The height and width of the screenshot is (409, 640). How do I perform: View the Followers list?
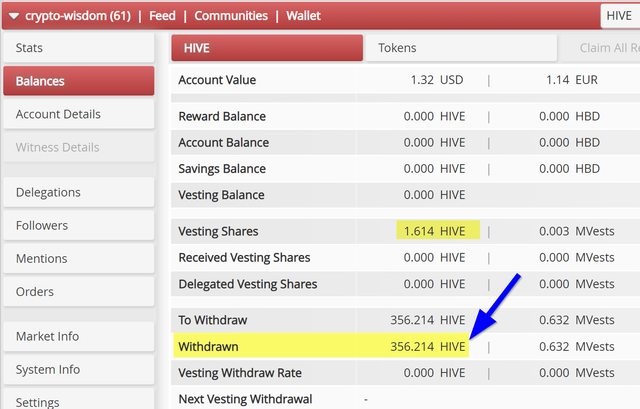click(x=79, y=225)
